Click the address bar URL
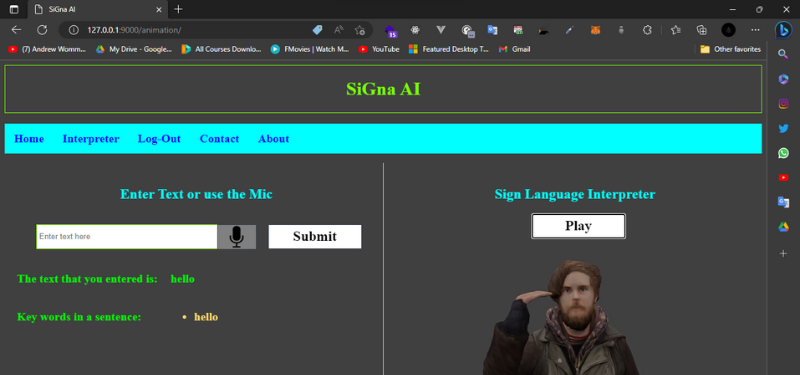The height and width of the screenshot is (375, 800). [134, 30]
